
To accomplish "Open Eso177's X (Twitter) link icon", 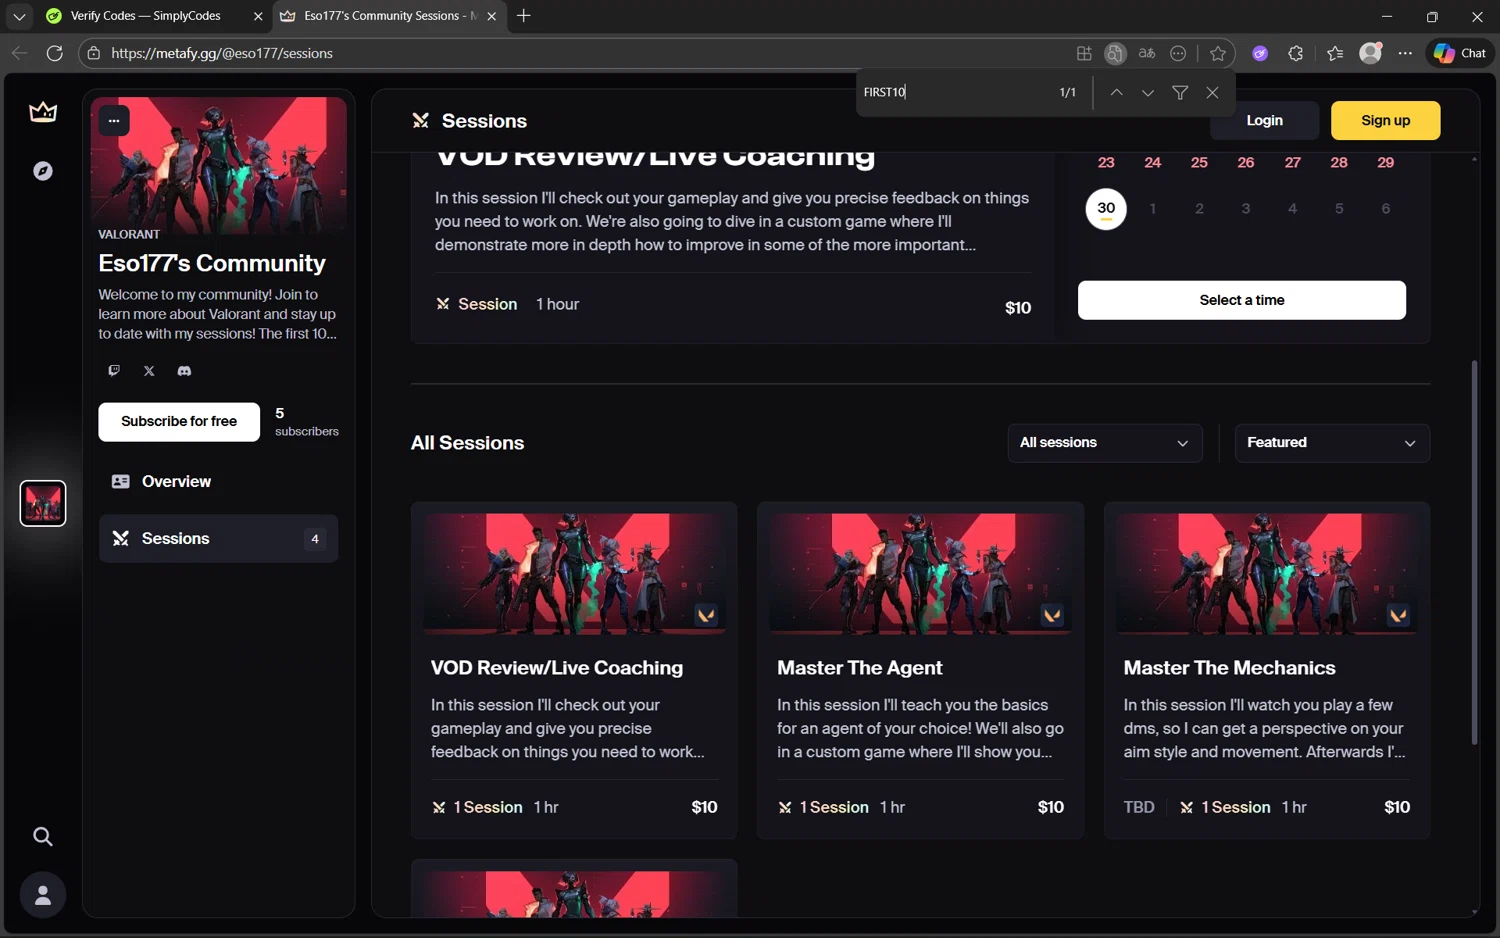I will tap(149, 371).
